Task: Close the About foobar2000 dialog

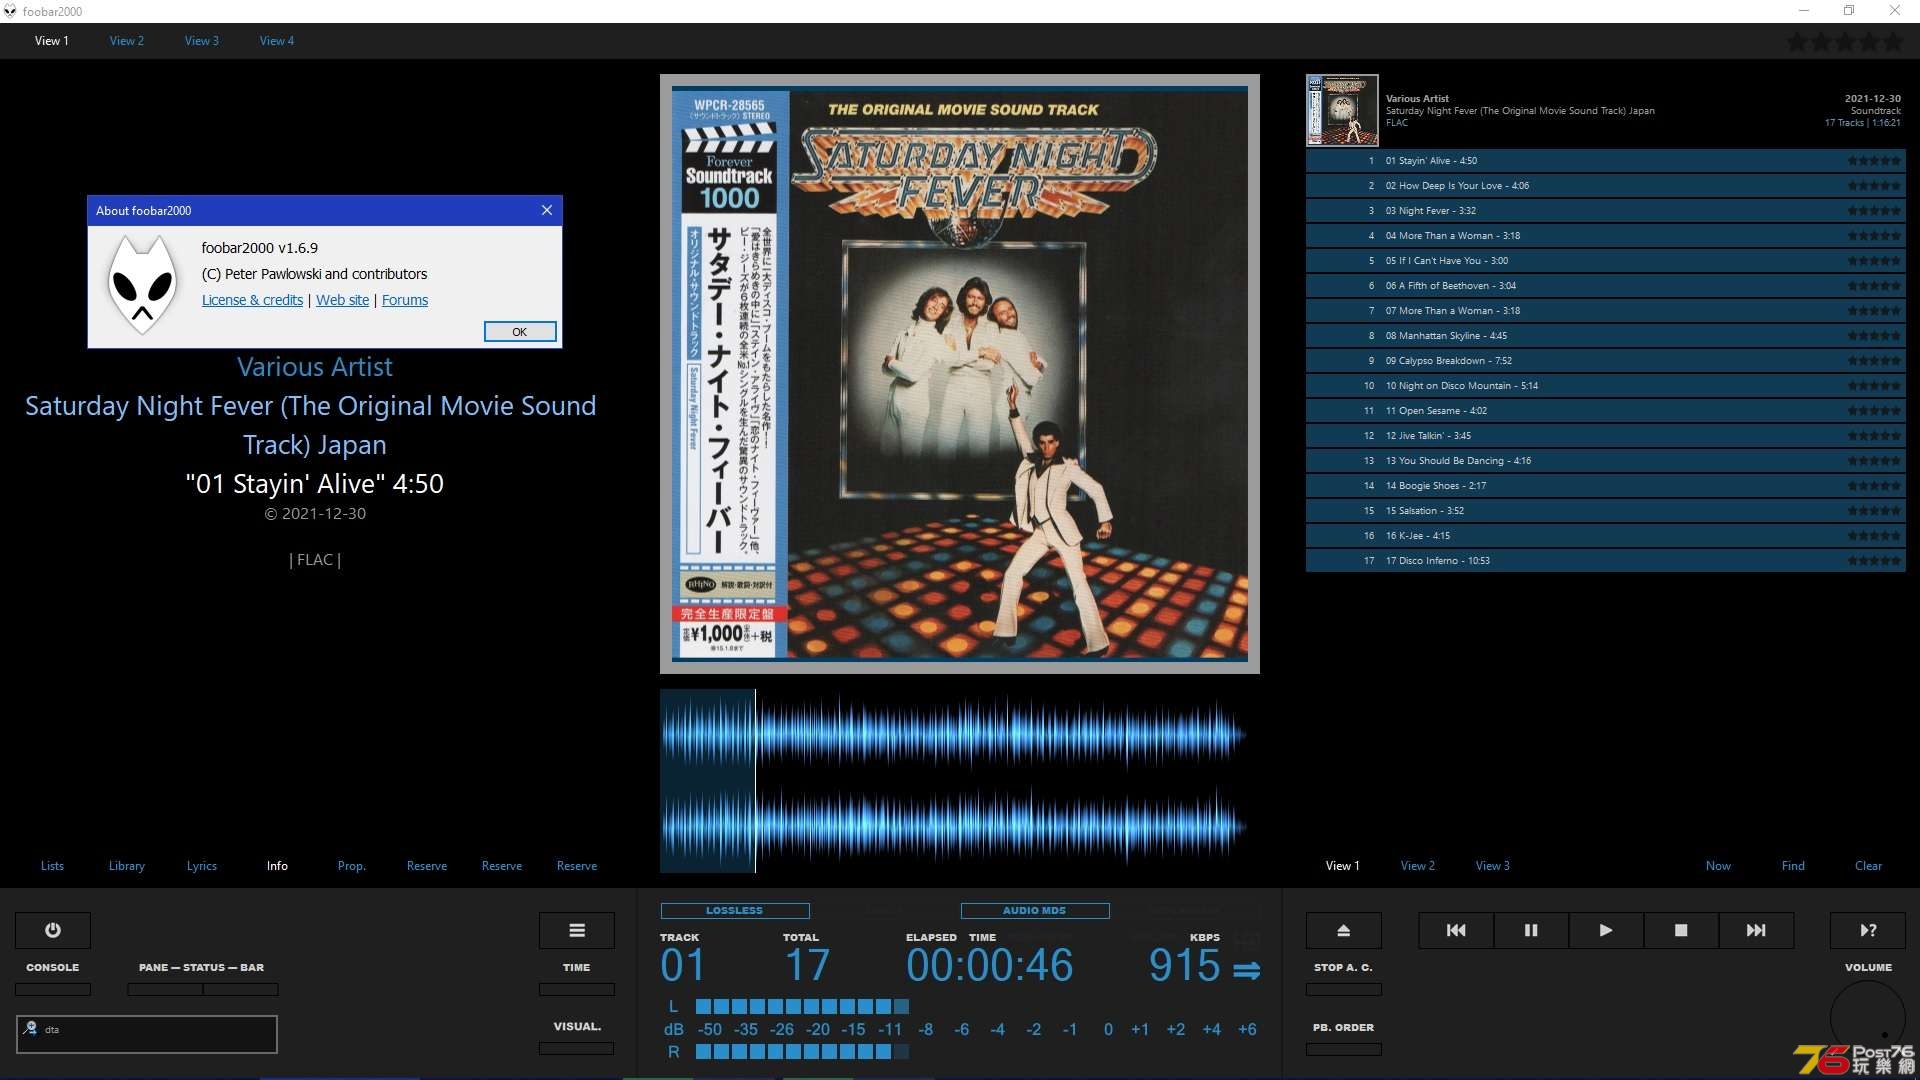Action: tap(547, 210)
